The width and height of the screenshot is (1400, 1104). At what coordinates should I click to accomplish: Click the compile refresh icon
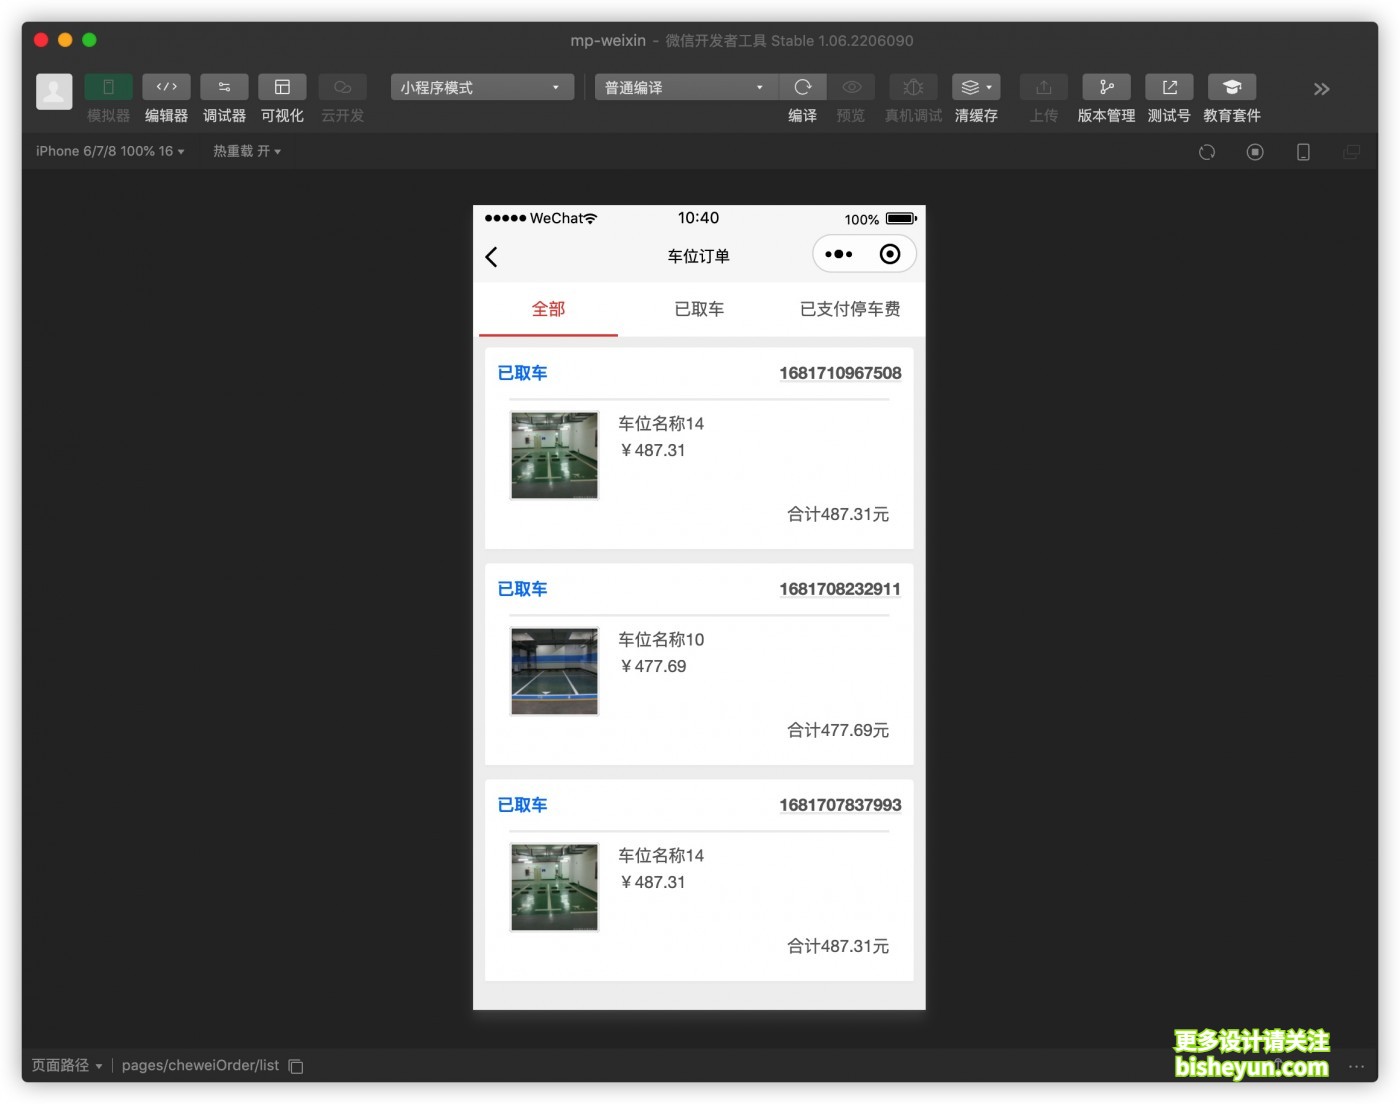(802, 88)
